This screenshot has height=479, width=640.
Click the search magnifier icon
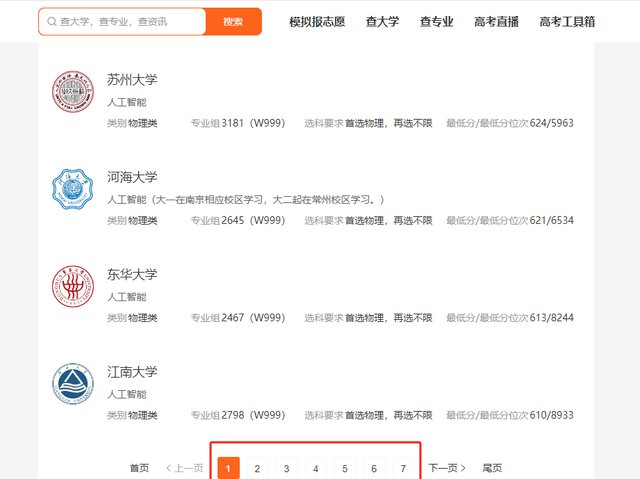(x=52, y=21)
